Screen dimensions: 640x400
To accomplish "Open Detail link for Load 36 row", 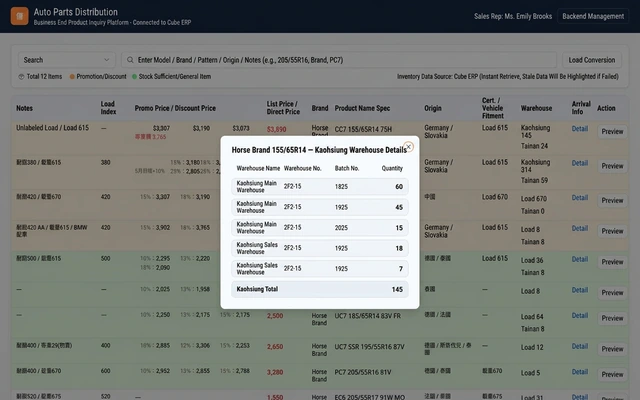I will (x=580, y=259).
